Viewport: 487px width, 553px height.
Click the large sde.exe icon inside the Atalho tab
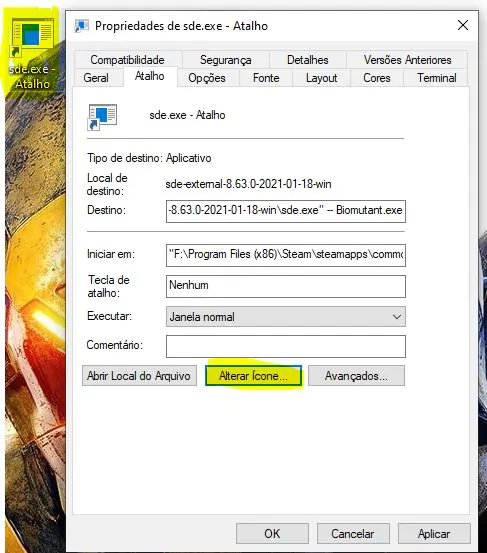pyautogui.click(x=102, y=117)
